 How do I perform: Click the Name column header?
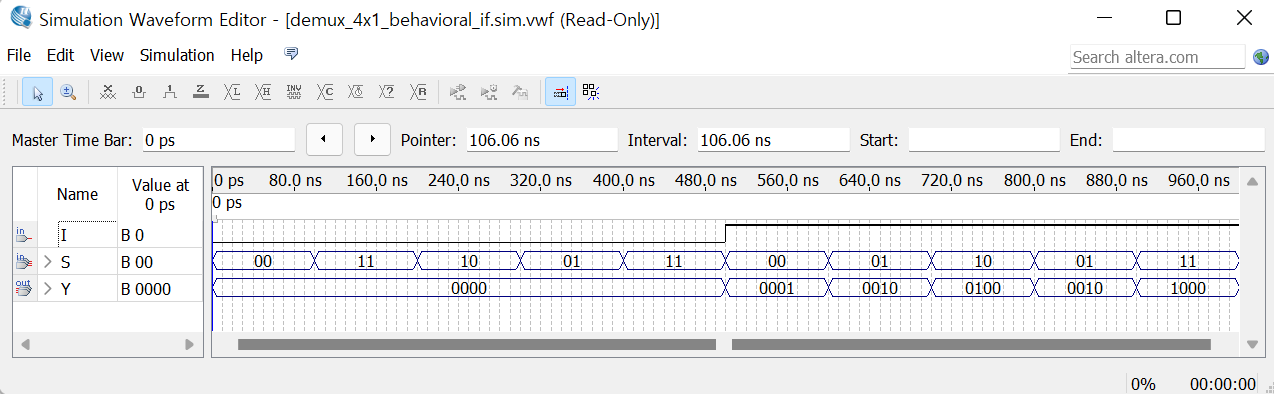(77, 194)
